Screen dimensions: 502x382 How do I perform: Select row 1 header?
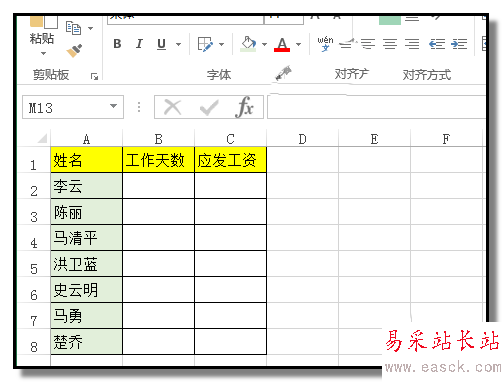pos(33,160)
